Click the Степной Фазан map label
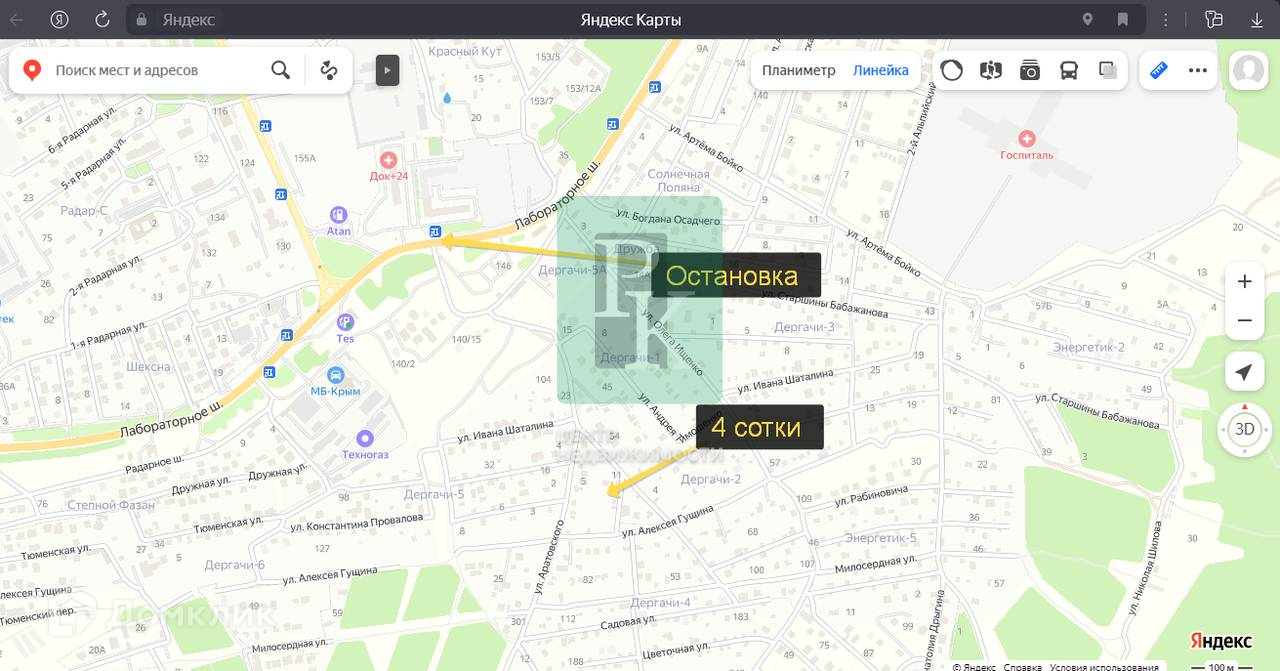Screen dimensions: 1280x671 [x=111, y=505]
